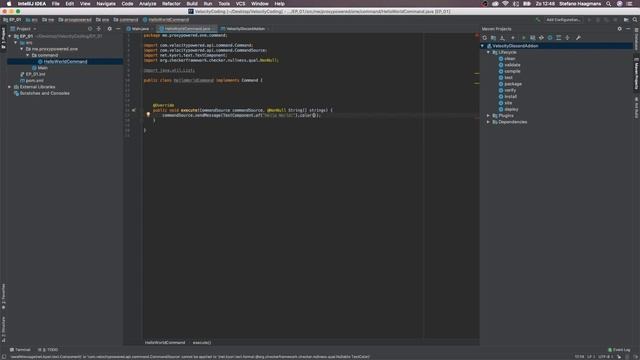Open Project Structure icon in toolbar
Screen dimensions: 640x360
tap(626, 20)
